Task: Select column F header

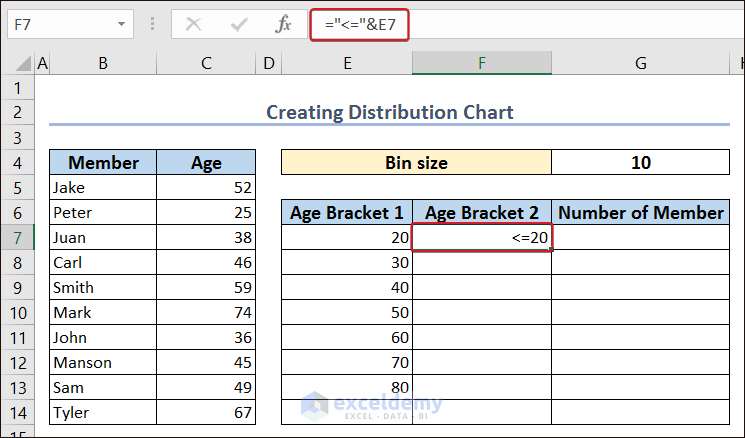Action: 481,64
